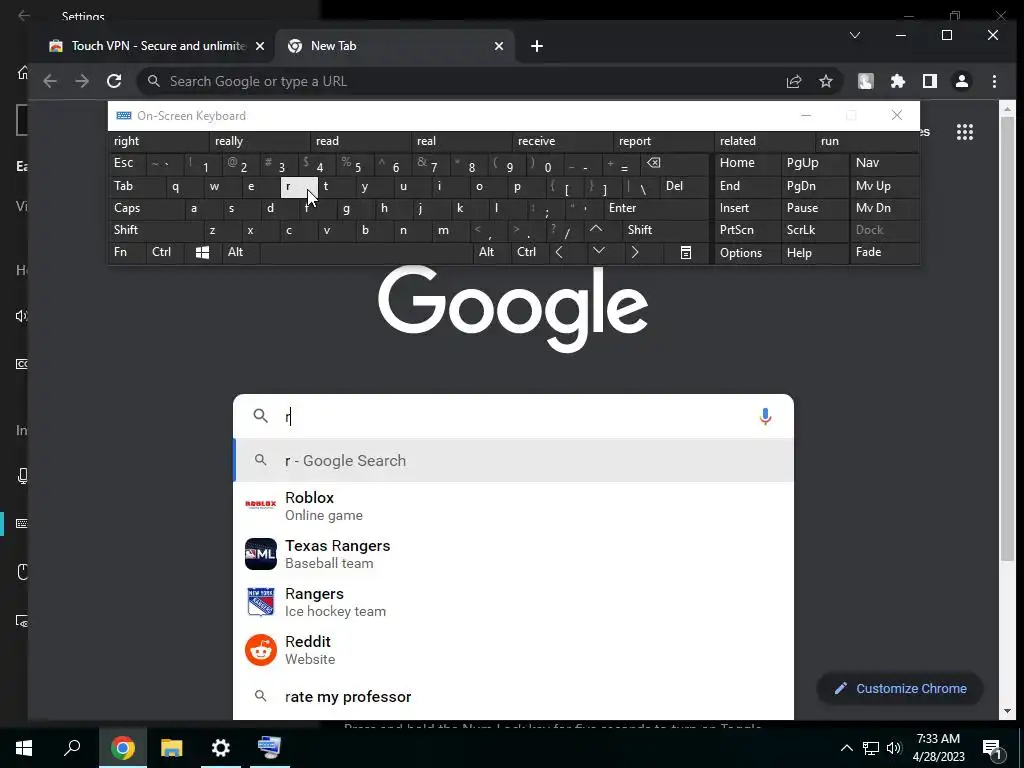This screenshot has height=768, width=1024.
Task: Toggle the left Alt key
Action: 240,252
